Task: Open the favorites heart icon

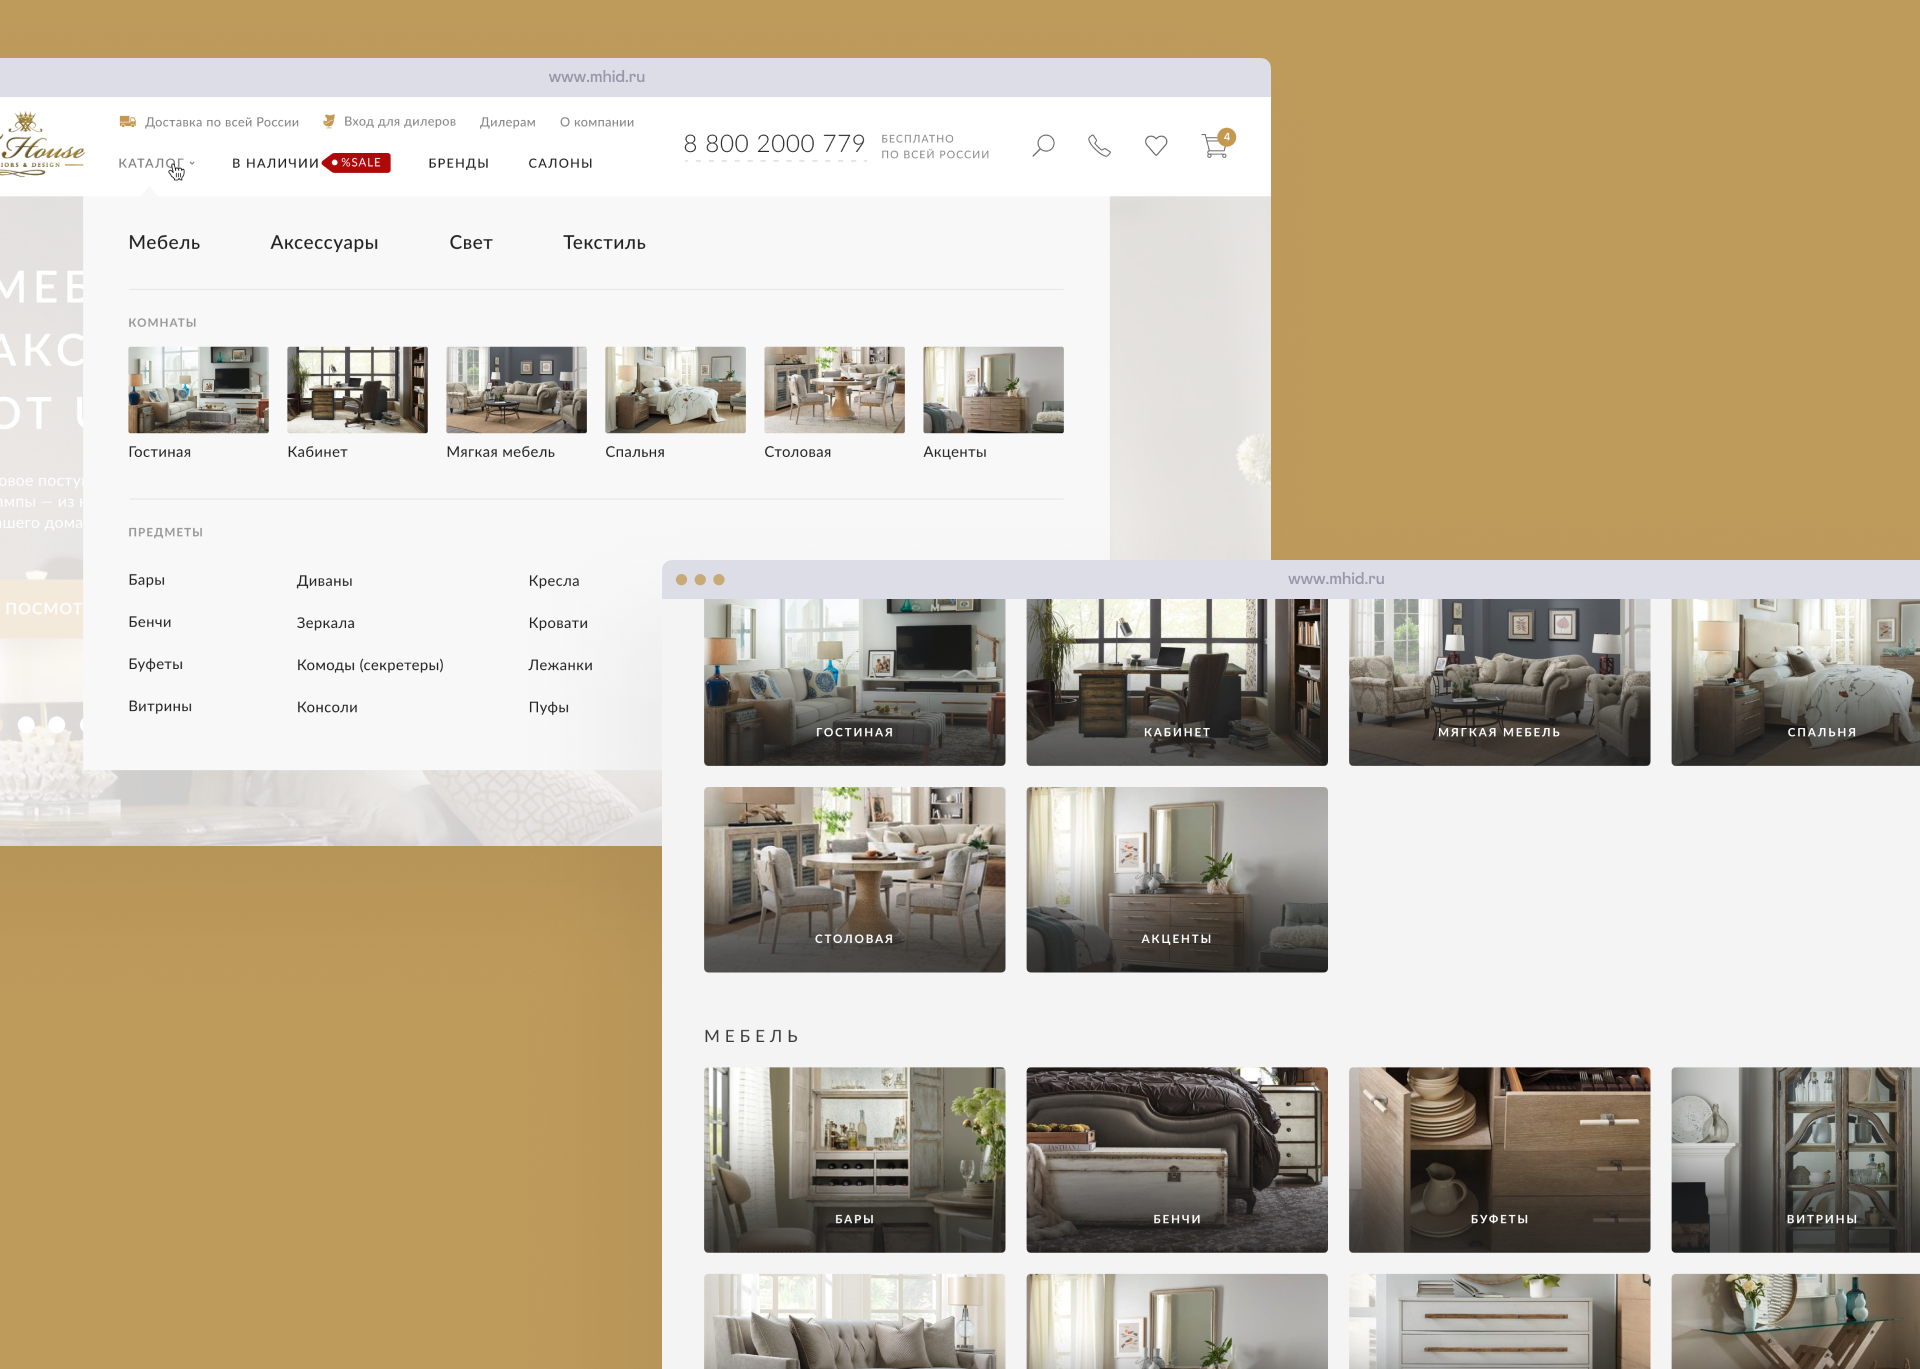Action: pos(1156,146)
